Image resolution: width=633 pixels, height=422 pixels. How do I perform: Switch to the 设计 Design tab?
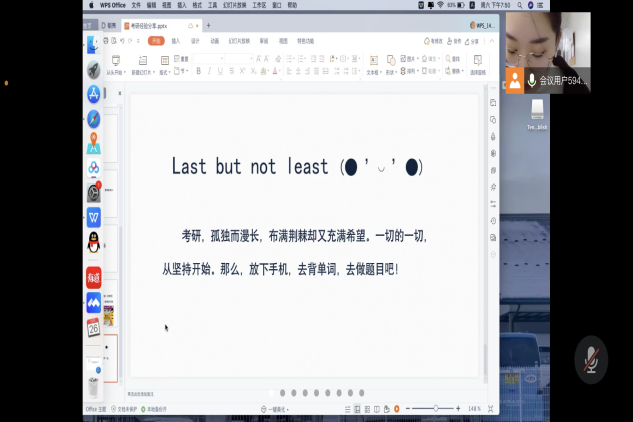pos(195,41)
